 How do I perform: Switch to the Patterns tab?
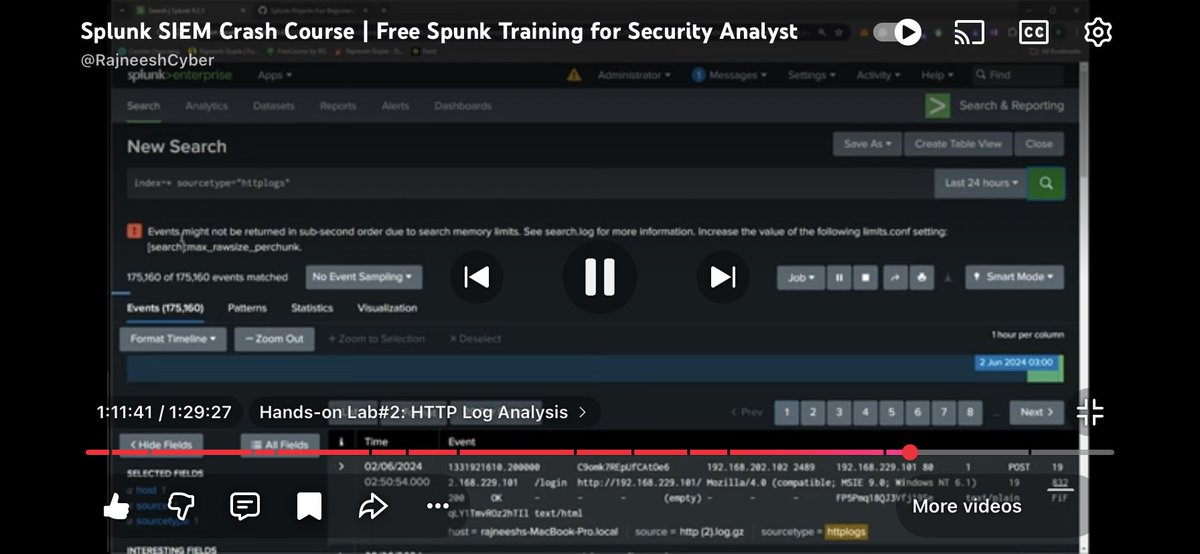[x=247, y=308]
